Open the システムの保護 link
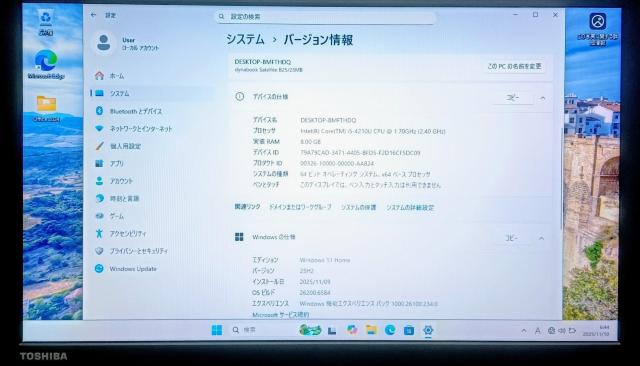This screenshot has width=640, height=366. click(x=358, y=207)
